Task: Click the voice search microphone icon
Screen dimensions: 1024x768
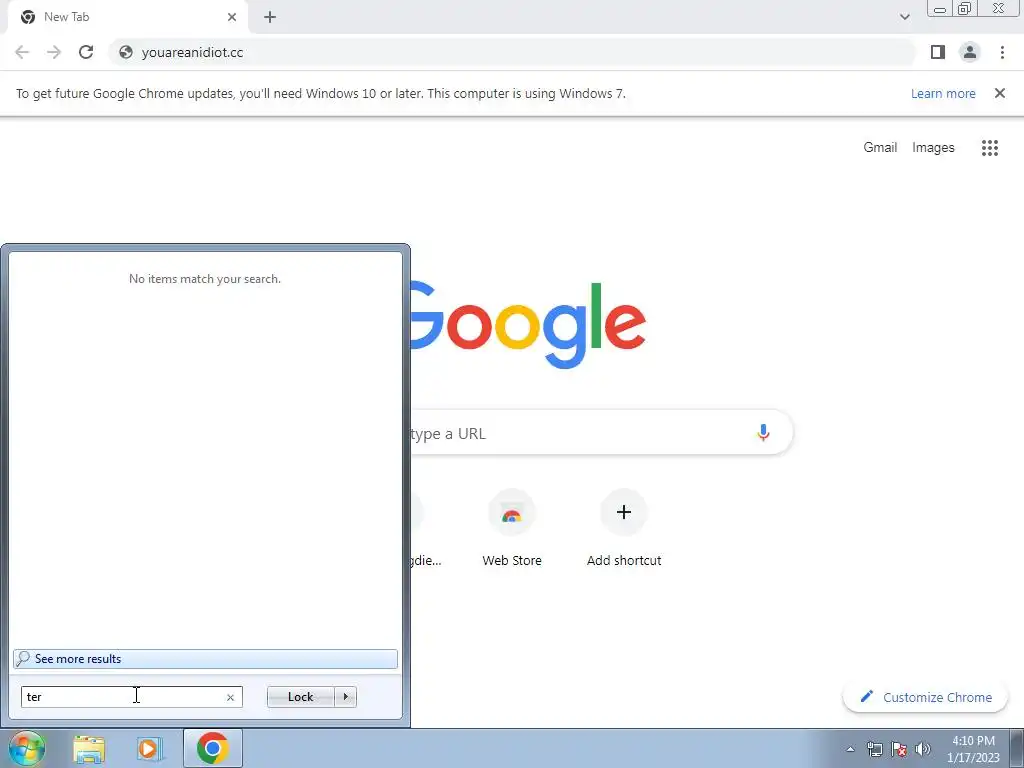Action: [x=763, y=432]
